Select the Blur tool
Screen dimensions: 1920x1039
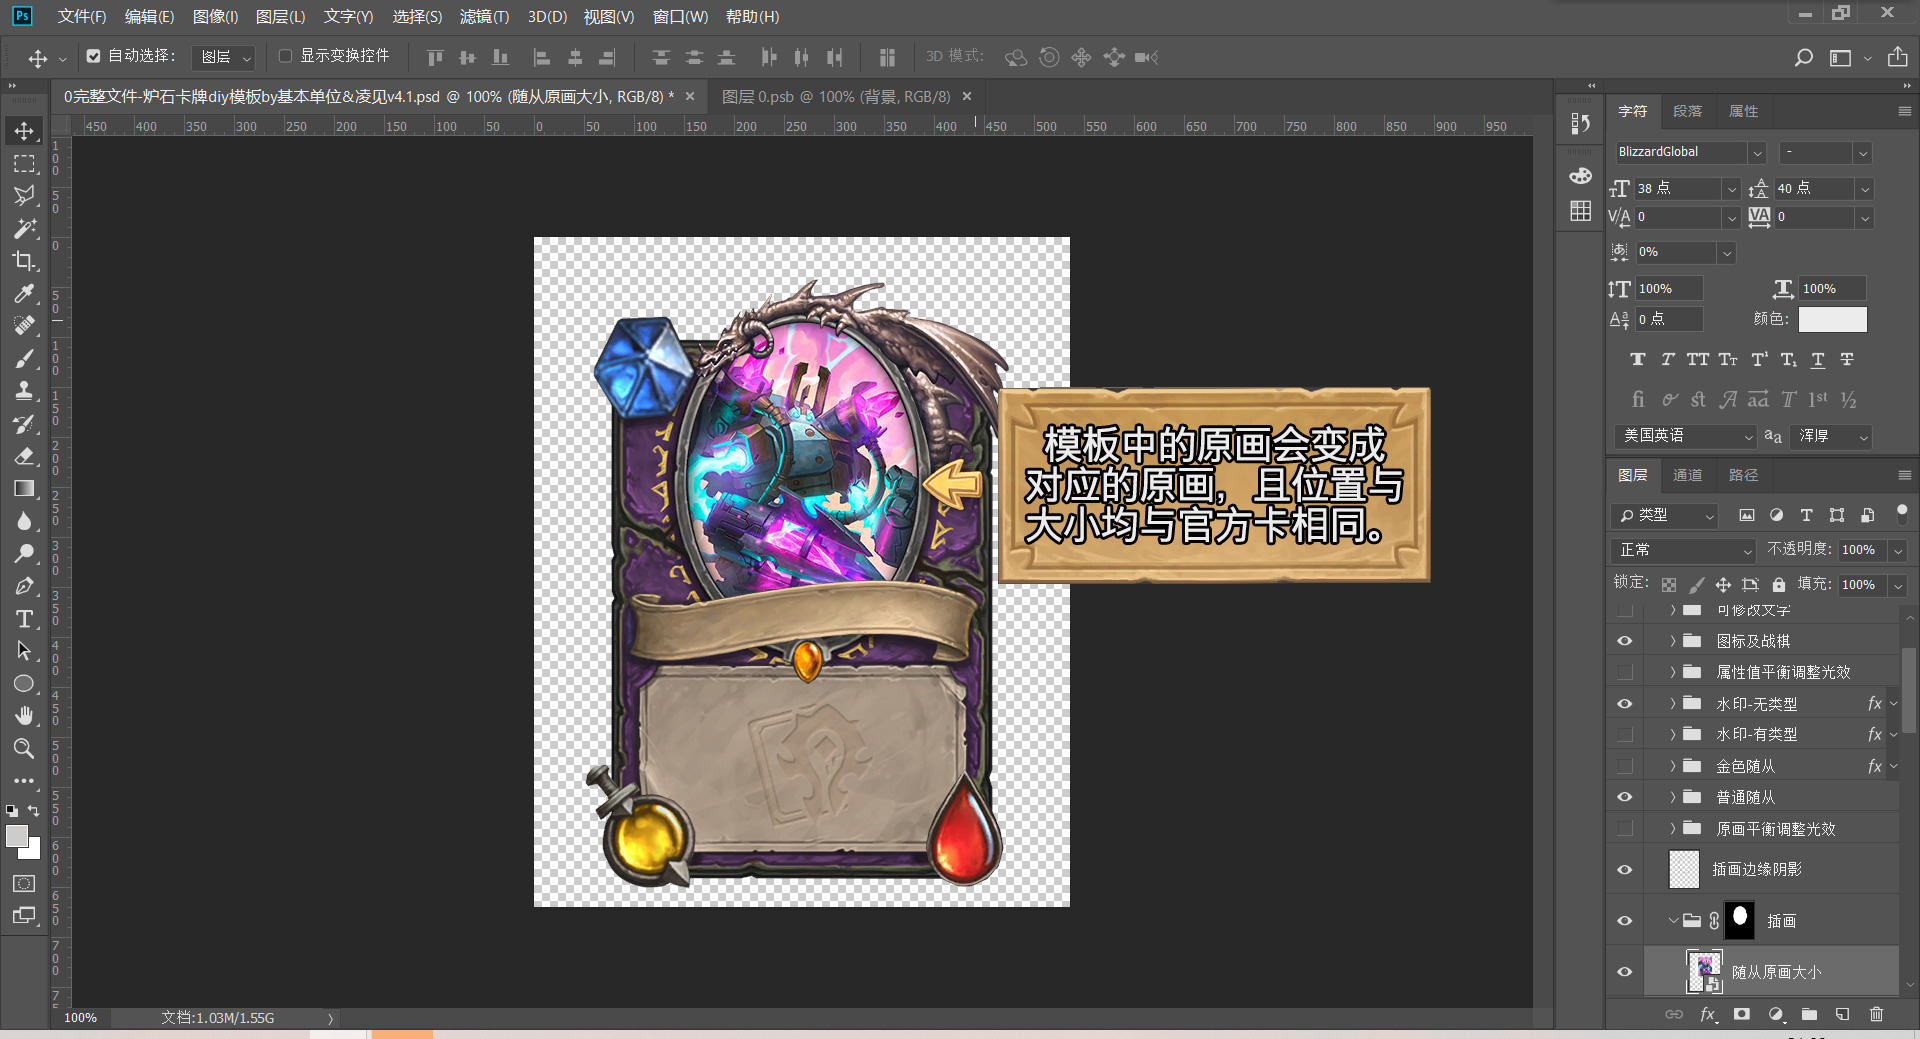24,521
